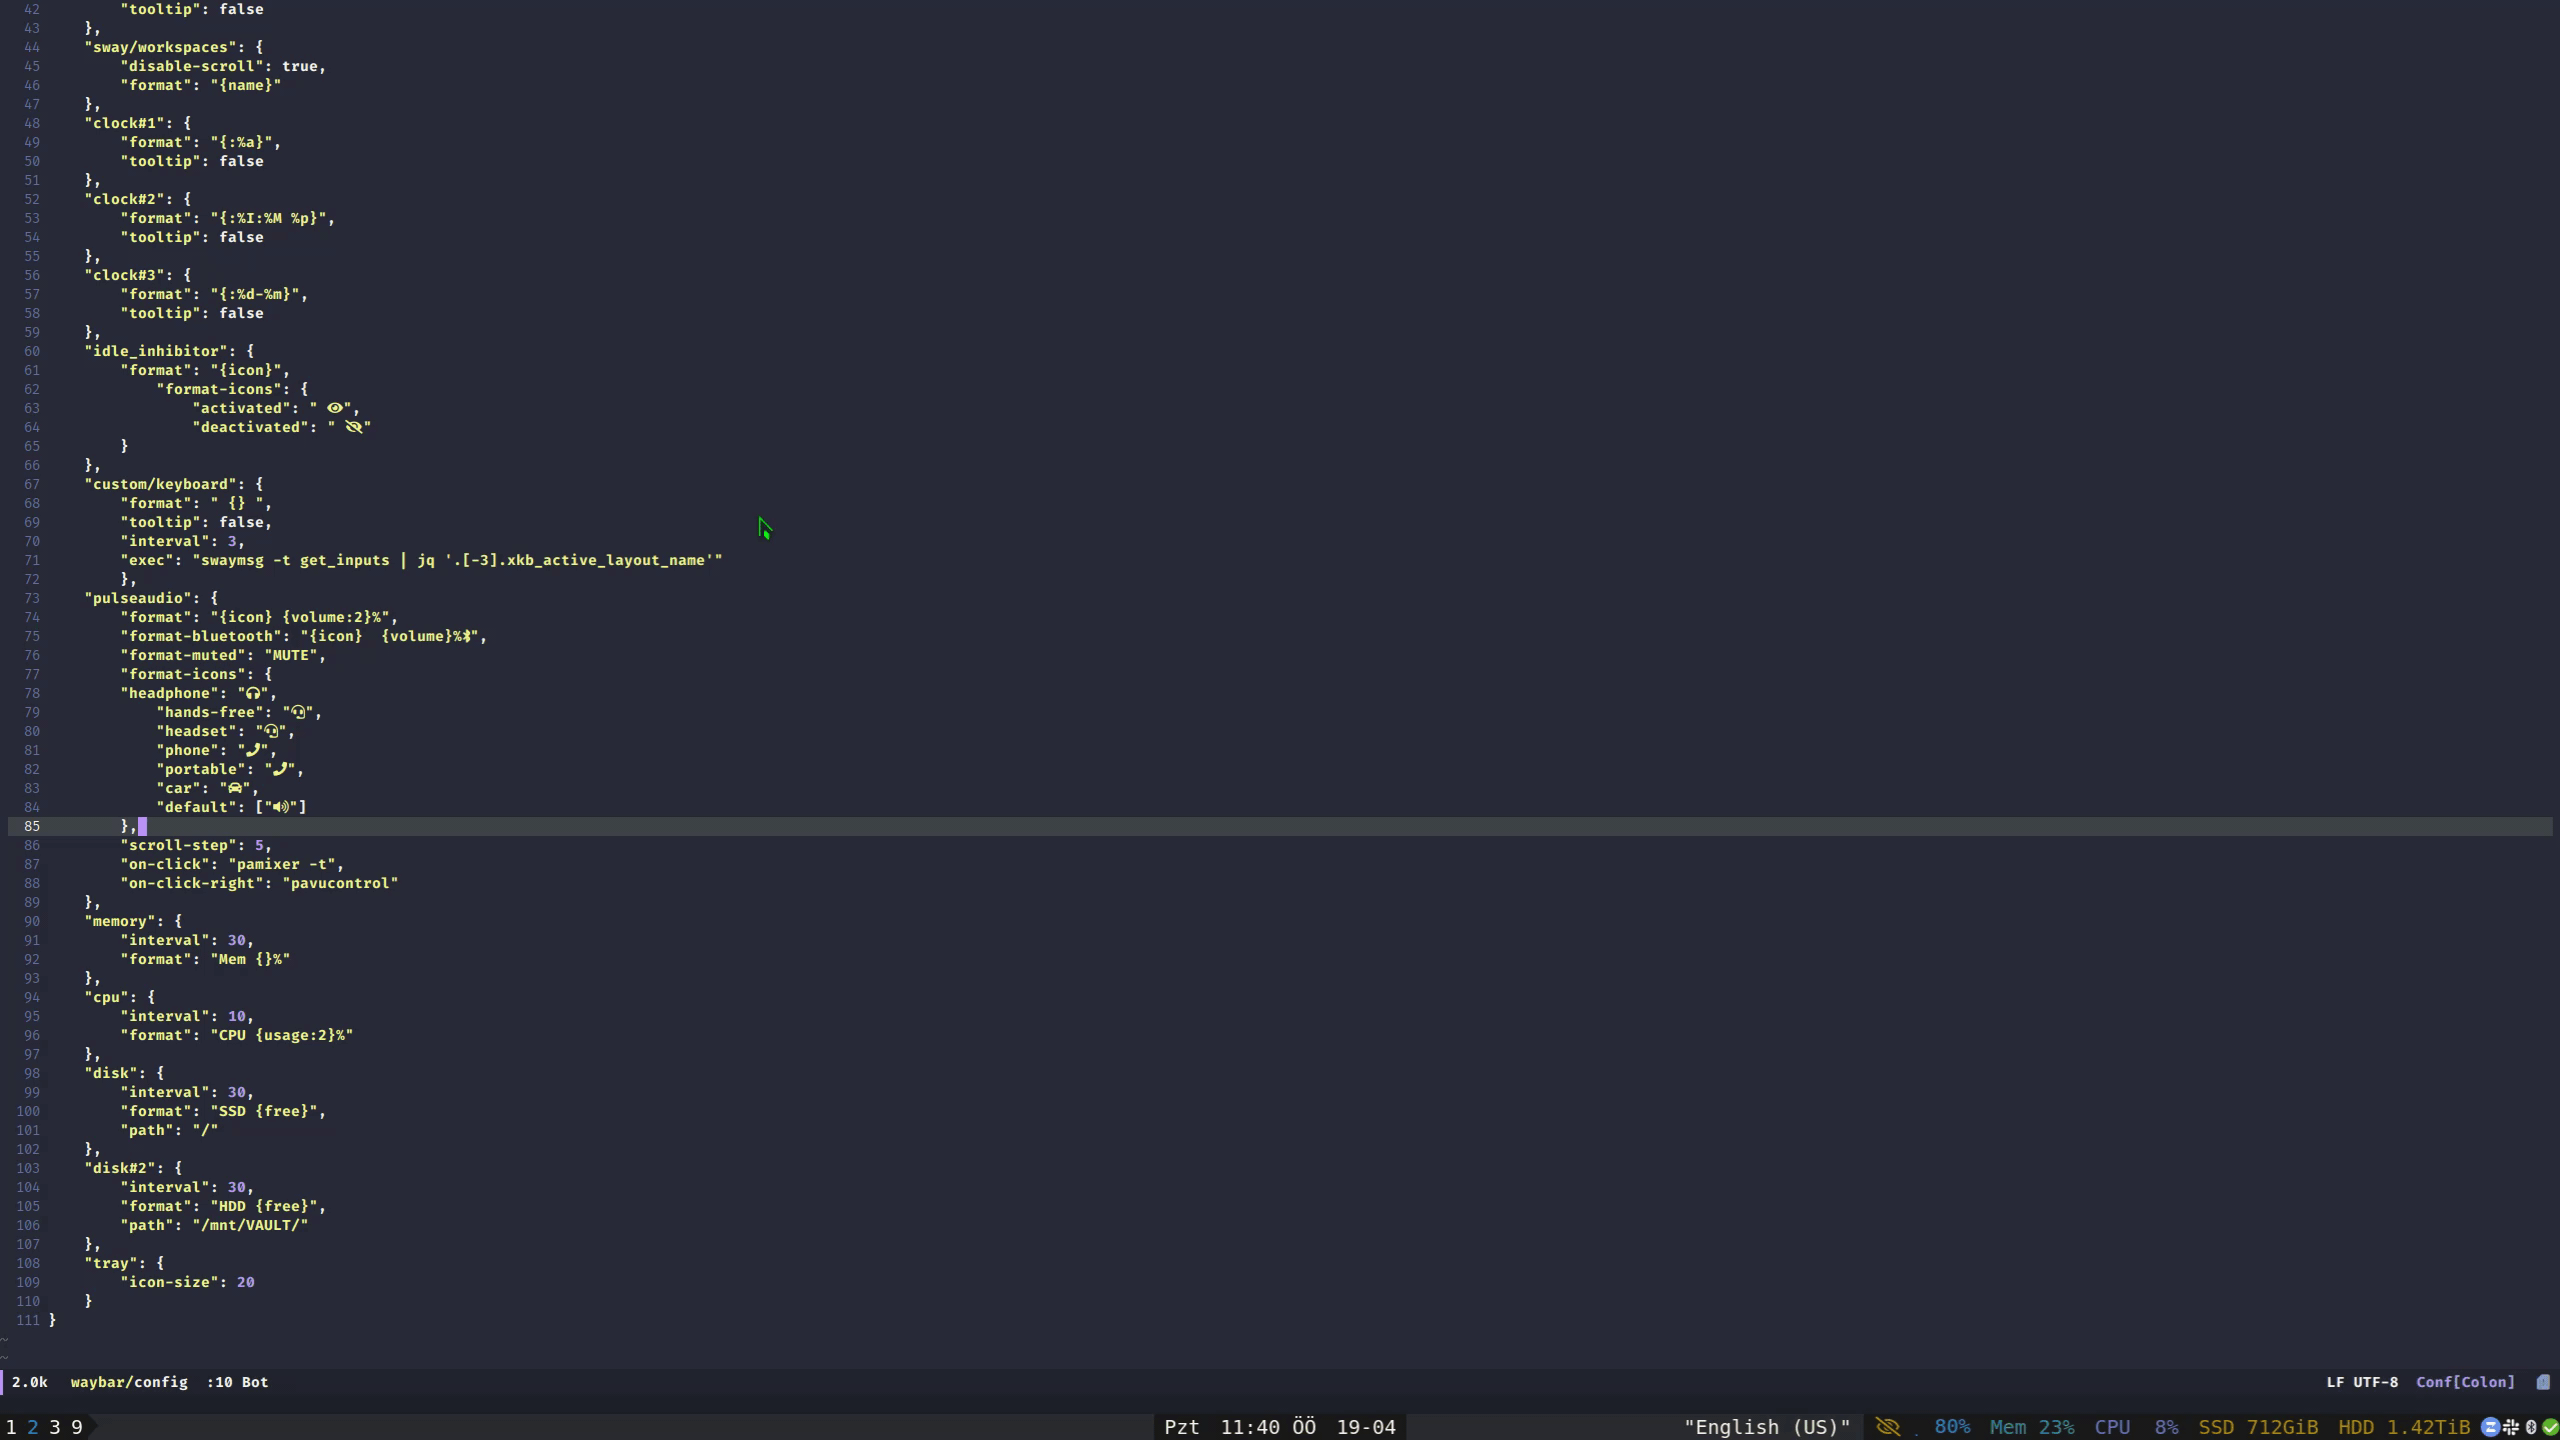Click the icon-size value 20

coord(246,1282)
